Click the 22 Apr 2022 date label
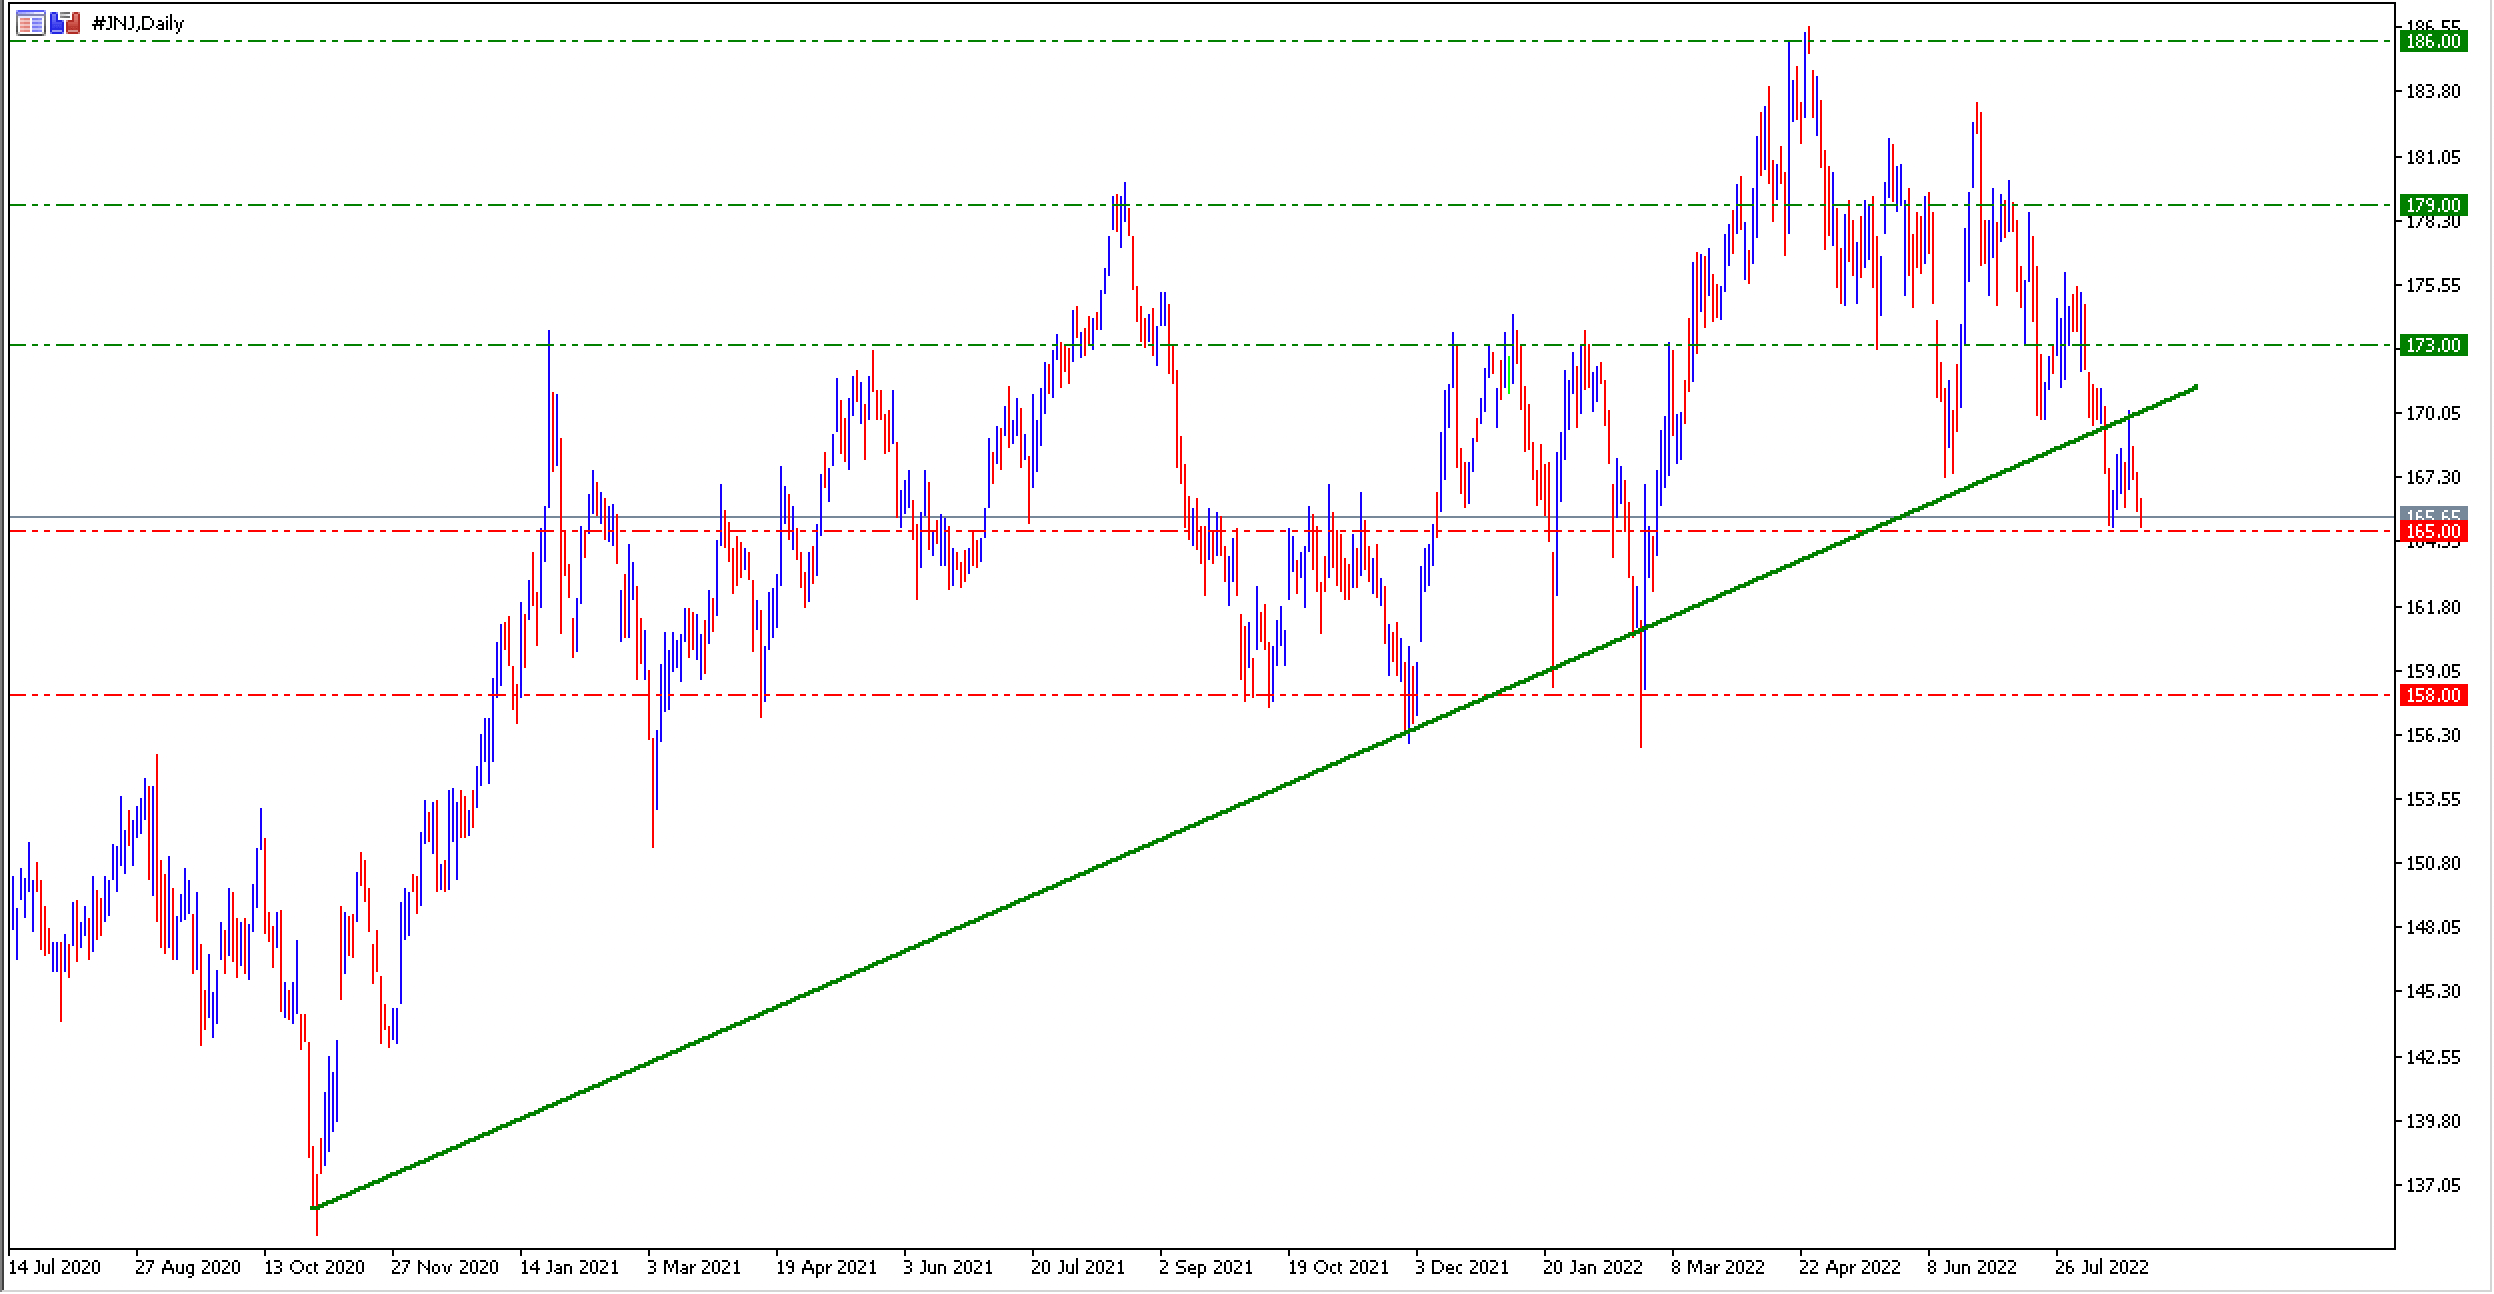This screenshot has width=2494, height=1294. point(1850,1268)
